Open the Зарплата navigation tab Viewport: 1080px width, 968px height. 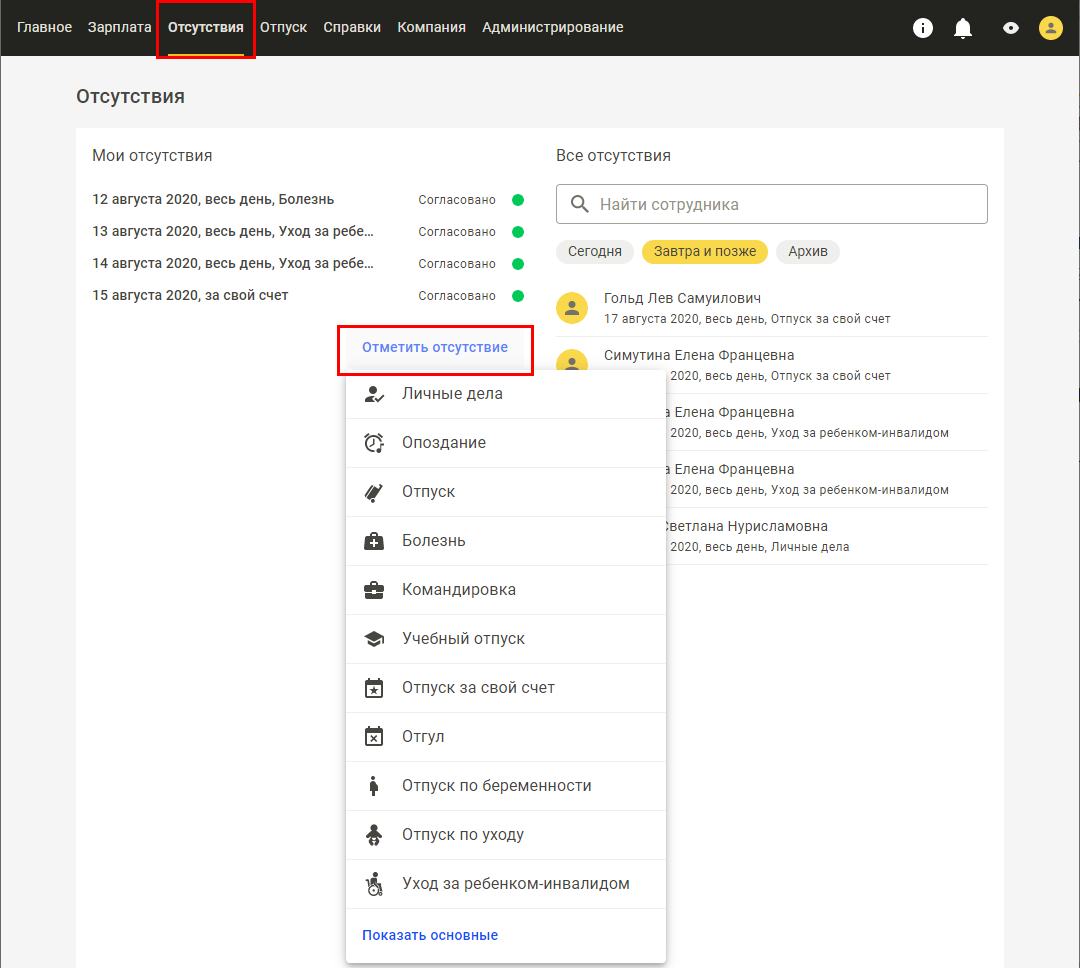120,28
